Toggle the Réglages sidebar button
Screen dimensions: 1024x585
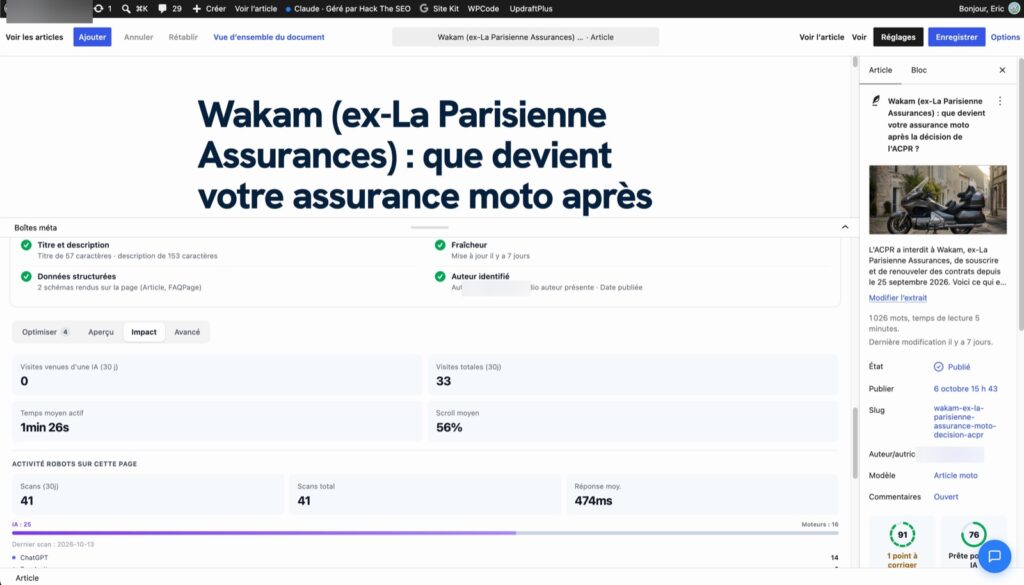[898, 37]
